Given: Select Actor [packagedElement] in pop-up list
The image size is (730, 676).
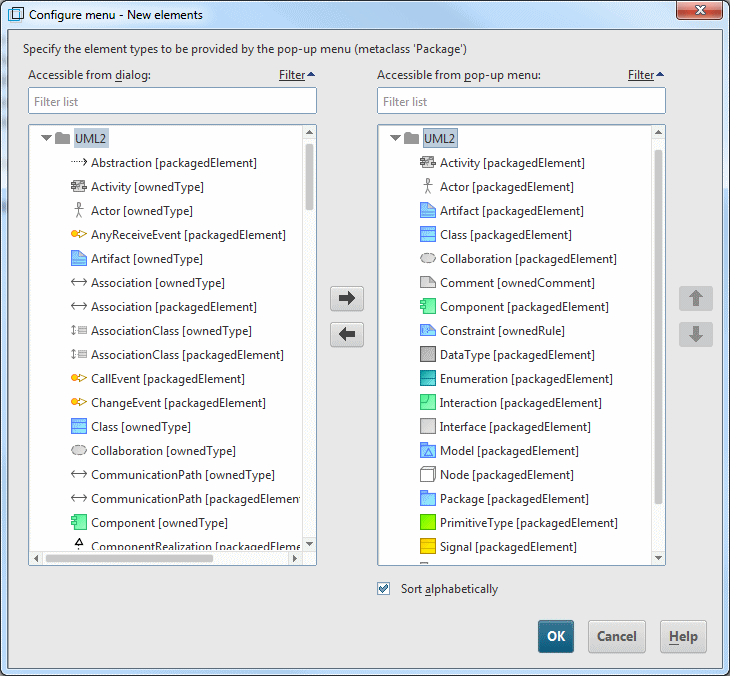Looking at the screenshot, I should [x=507, y=187].
